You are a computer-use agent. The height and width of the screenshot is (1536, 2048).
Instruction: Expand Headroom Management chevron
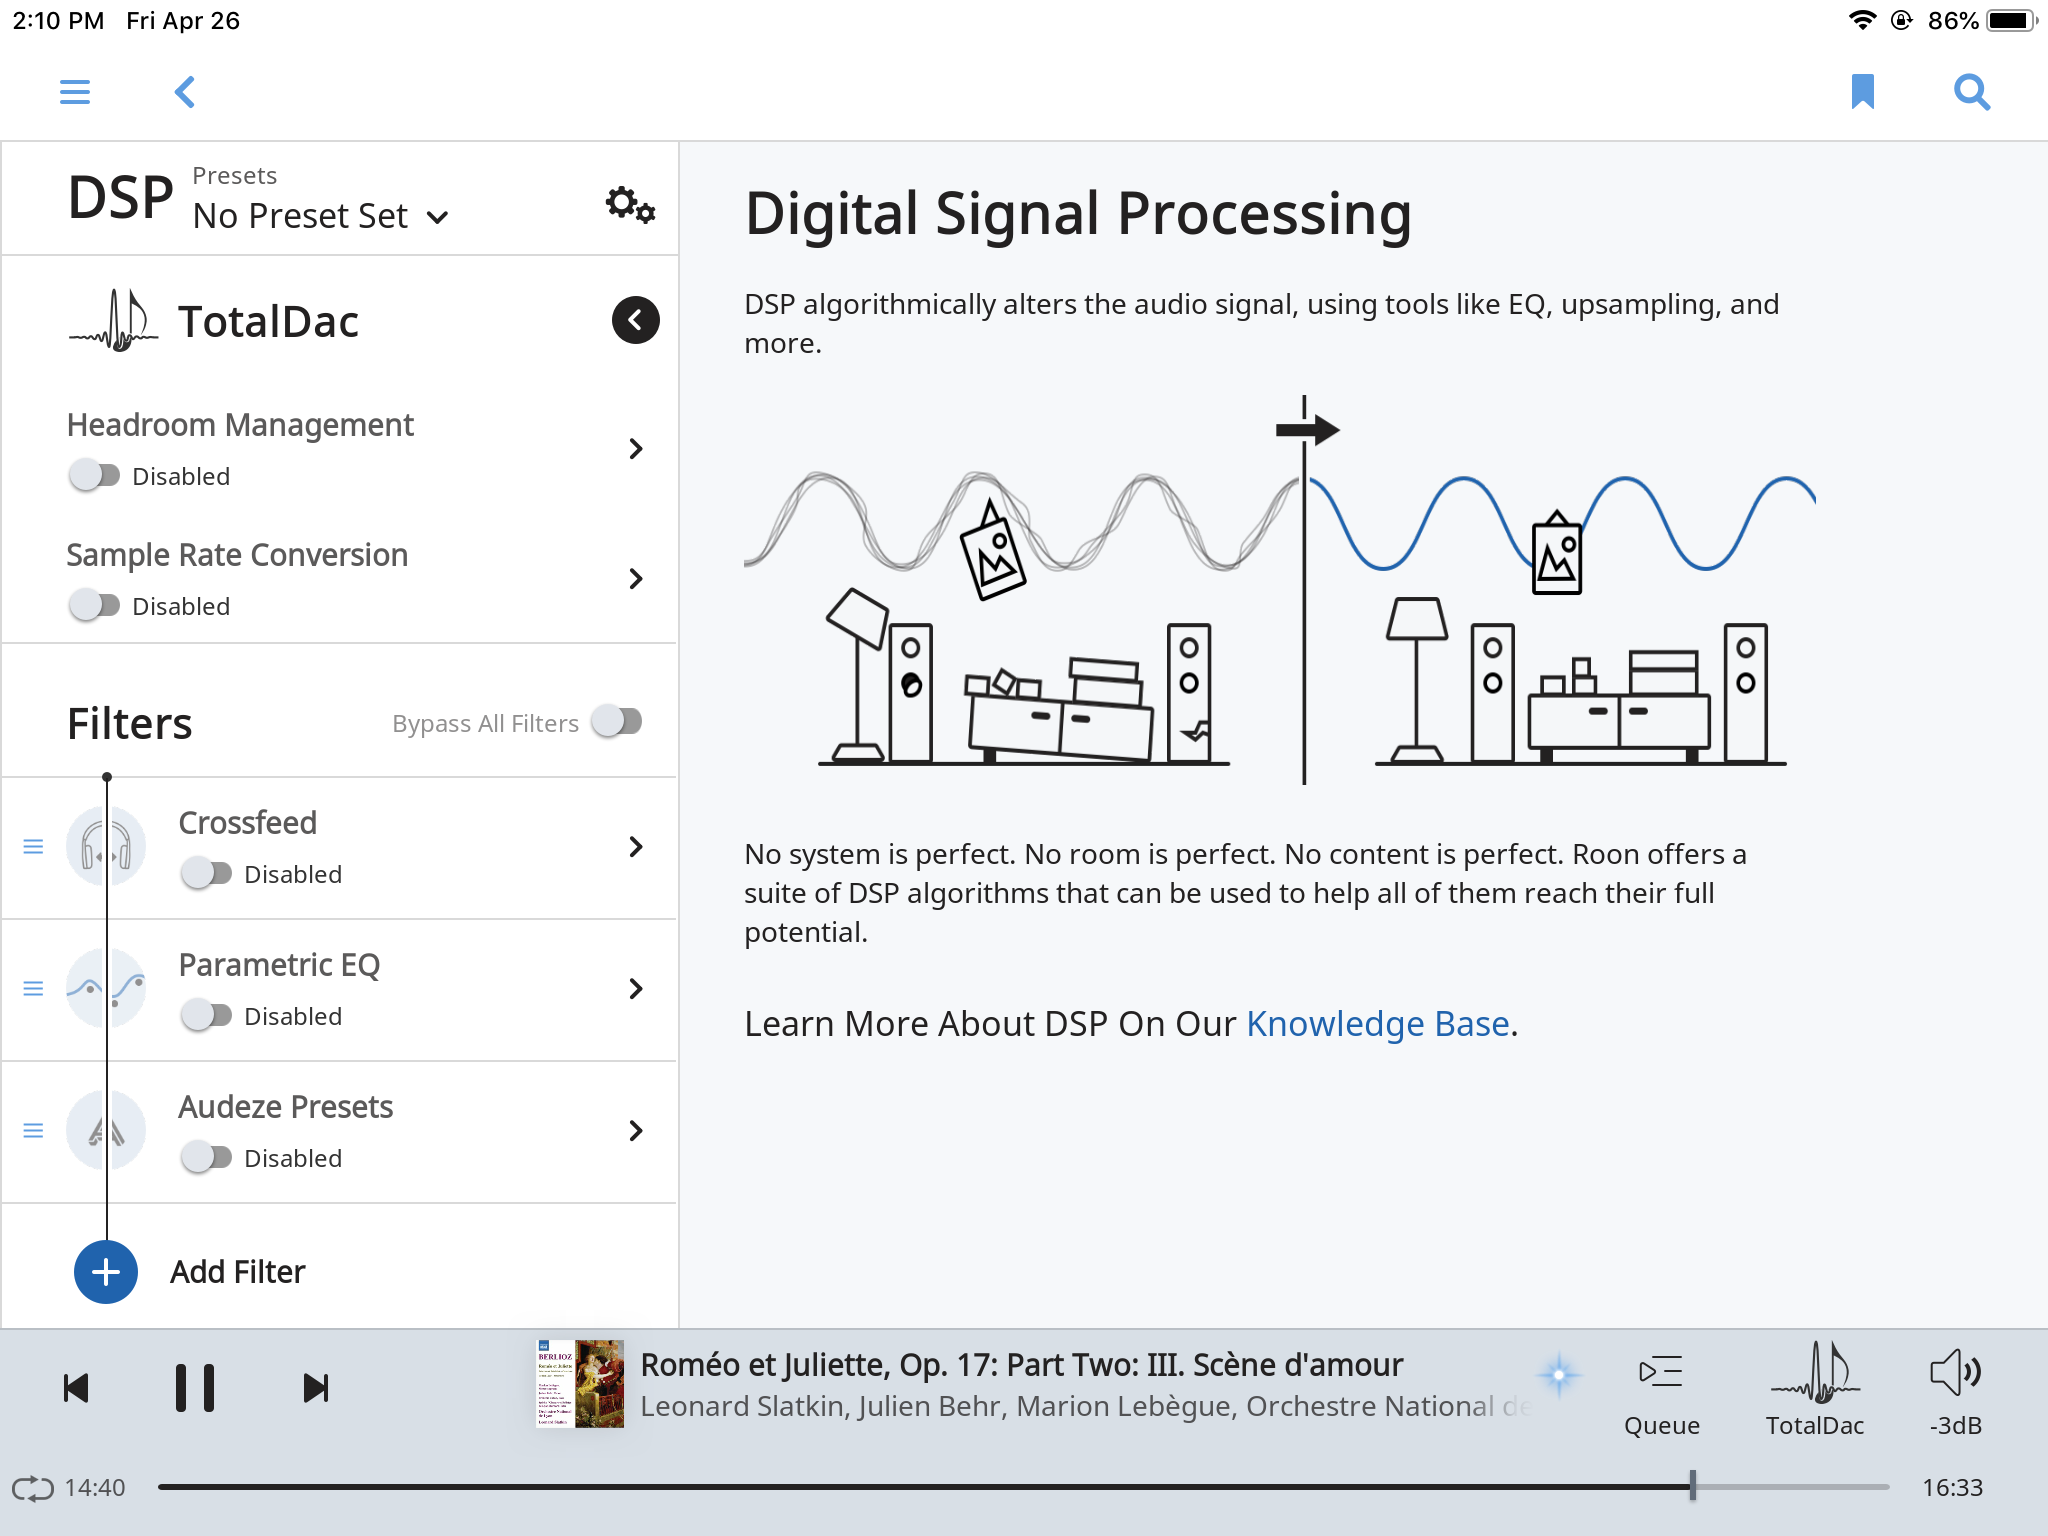tap(636, 449)
